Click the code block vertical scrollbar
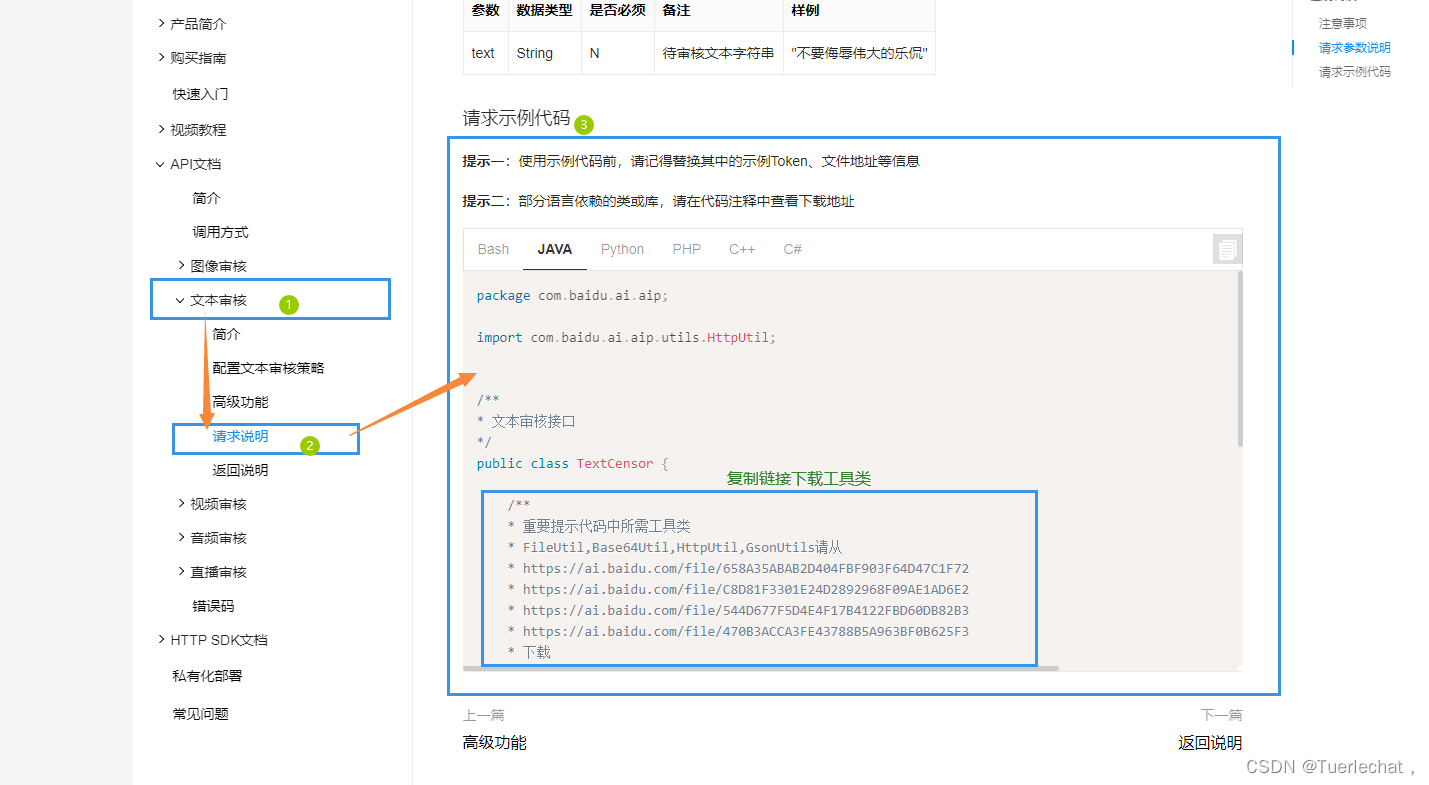The image size is (1429, 785). [1240, 358]
